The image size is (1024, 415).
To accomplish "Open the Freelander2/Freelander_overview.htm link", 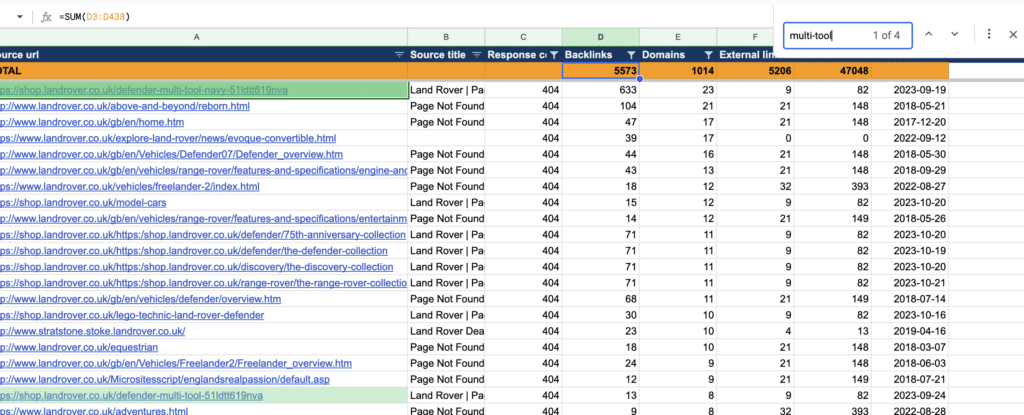I will (x=176, y=363).
